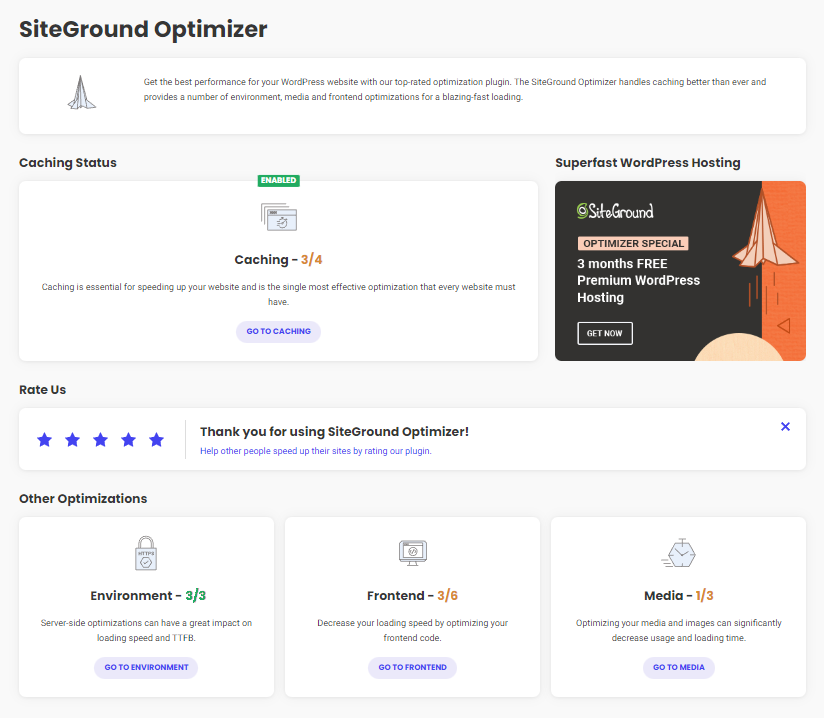Open caching settings via GO TO CACHING
Image resolution: width=824 pixels, height=718 pixels.
pyautogui.click(x=278, y=331)
